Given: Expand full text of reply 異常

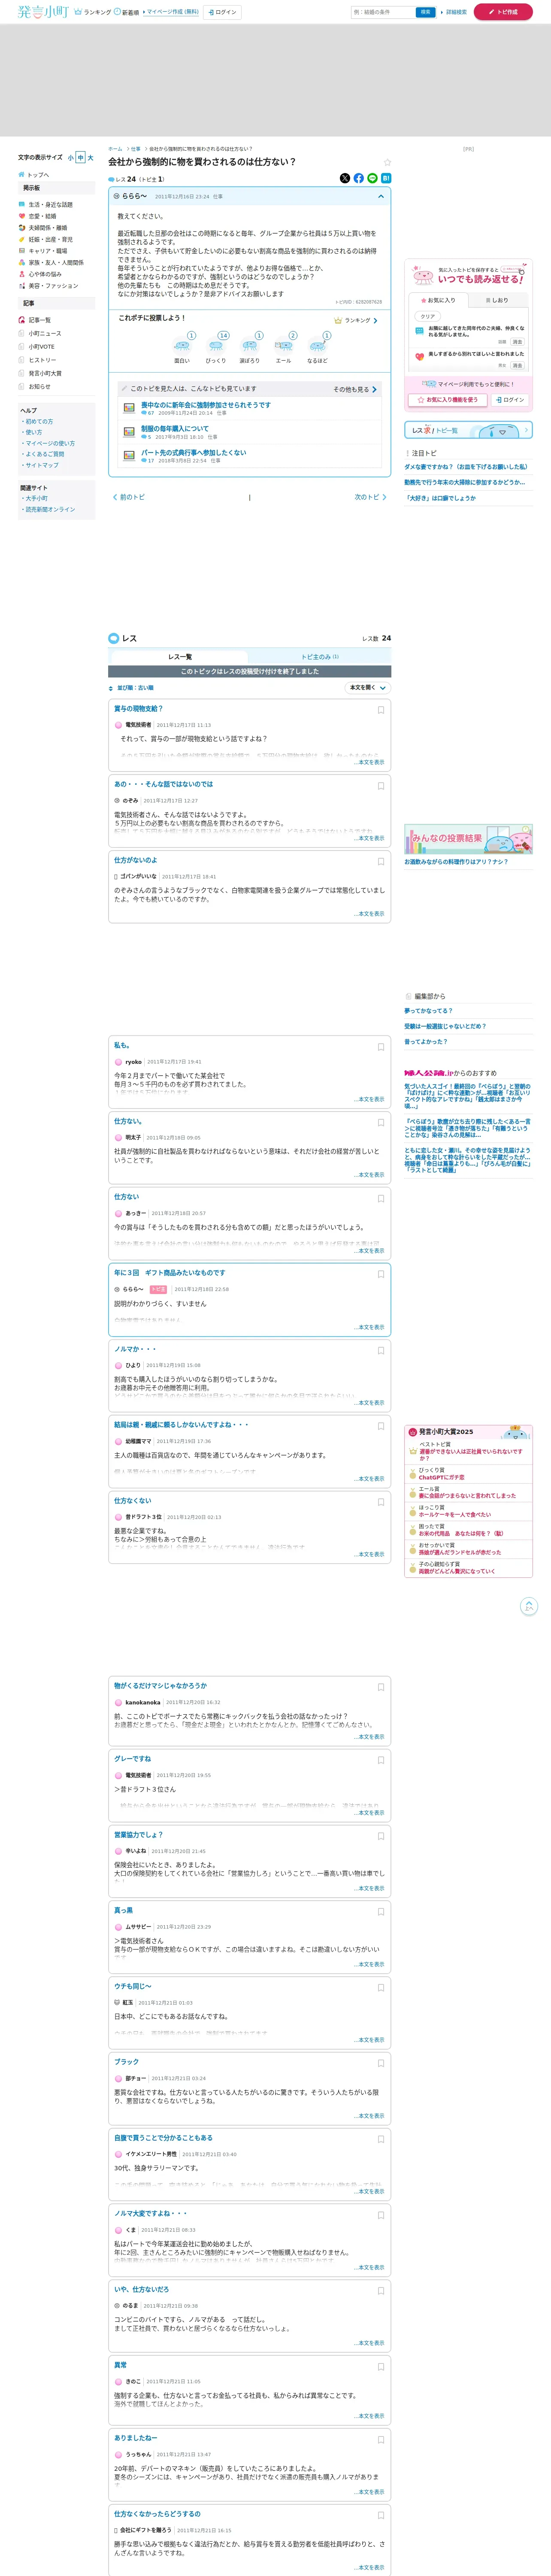Looking at the screenshot, I should [370, 2416].
